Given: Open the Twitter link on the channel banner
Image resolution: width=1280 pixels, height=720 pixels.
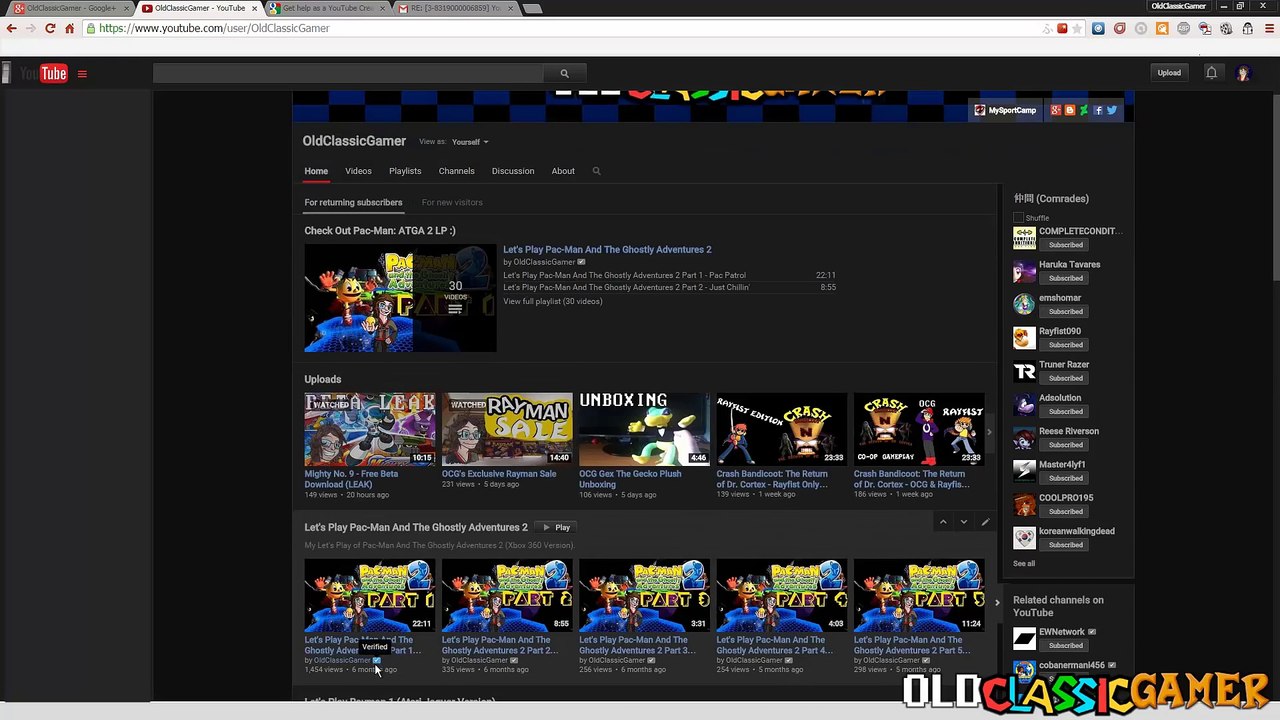Looking at the screenshot, I should pos(1112,110).
